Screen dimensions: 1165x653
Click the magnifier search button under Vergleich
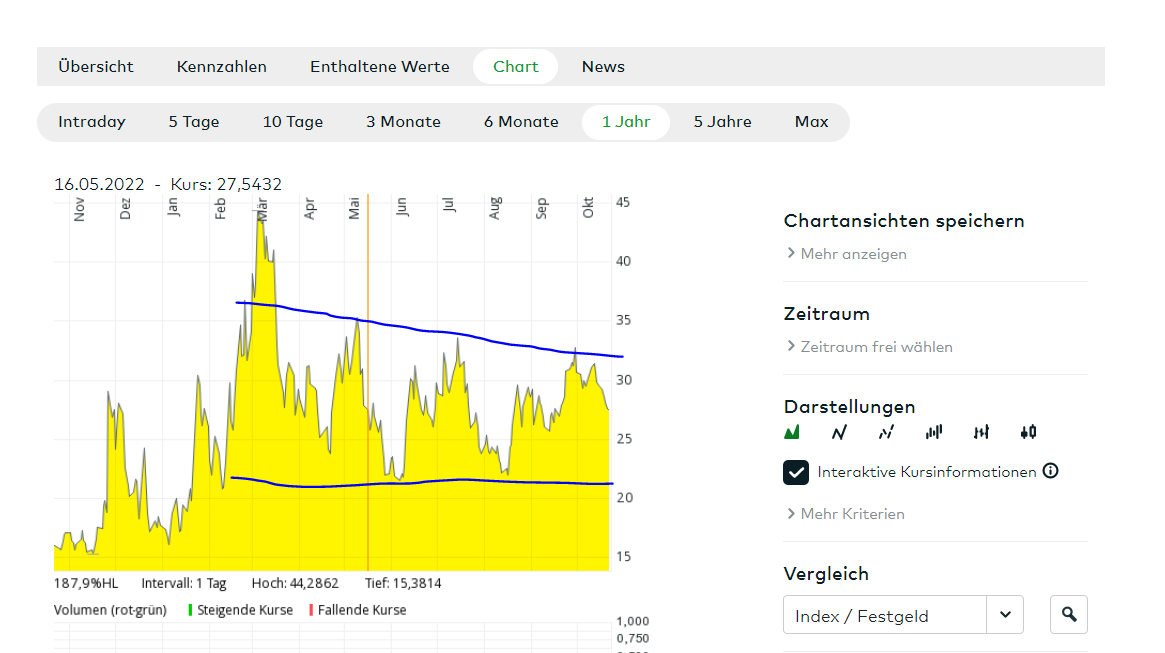click(x=1069, y=615)
